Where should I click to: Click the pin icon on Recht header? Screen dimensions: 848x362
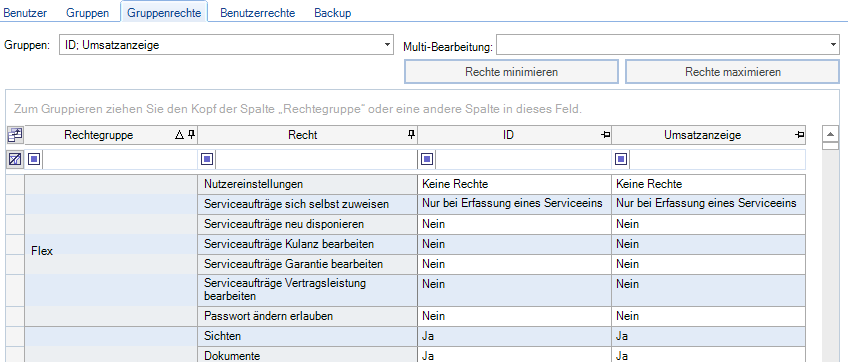point(412,135)
